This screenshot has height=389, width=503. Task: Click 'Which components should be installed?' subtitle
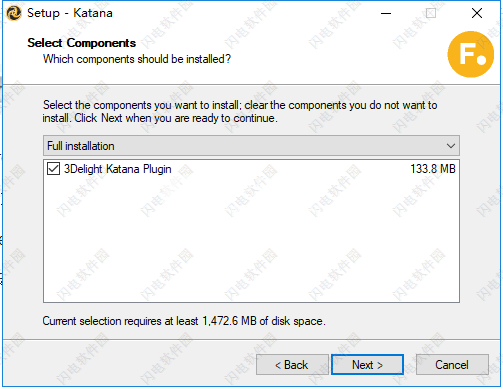tap(137, 59)
